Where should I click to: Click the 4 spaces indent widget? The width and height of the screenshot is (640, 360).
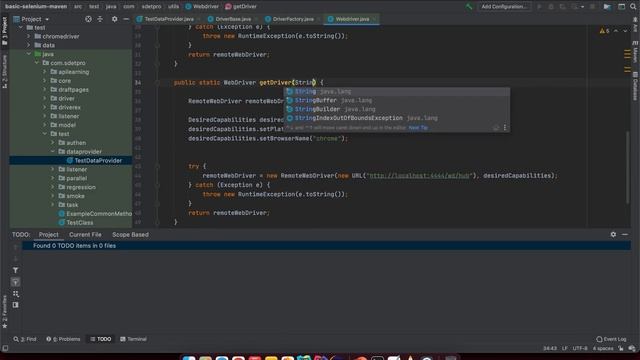coord(603,349)
